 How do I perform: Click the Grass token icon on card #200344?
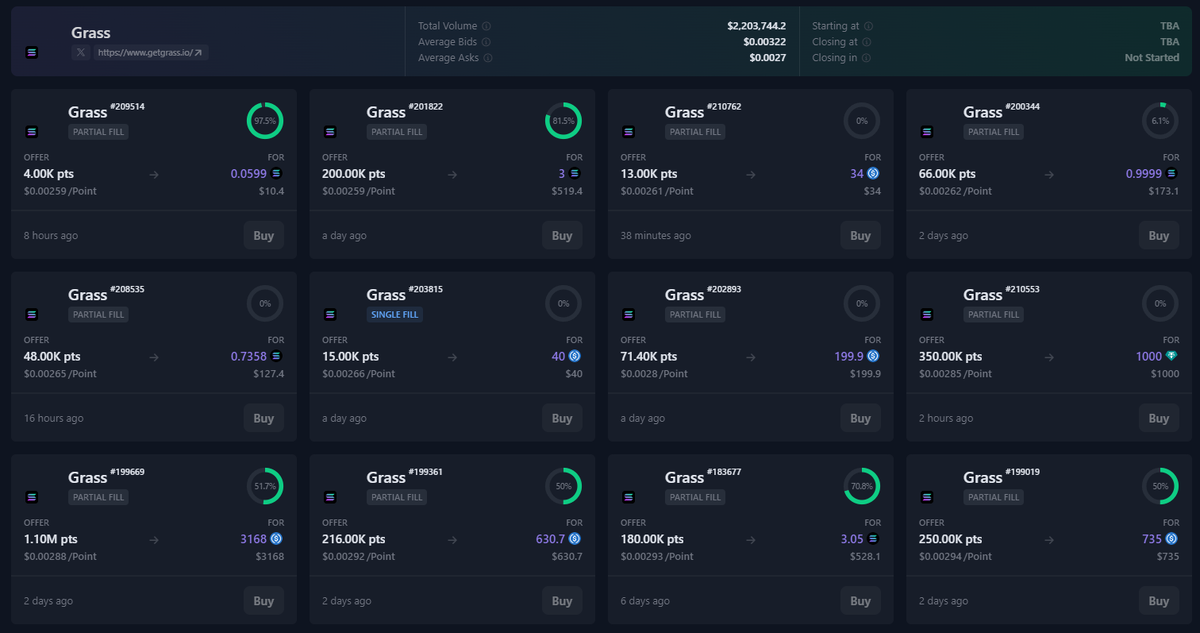click(x=927, y=131)
